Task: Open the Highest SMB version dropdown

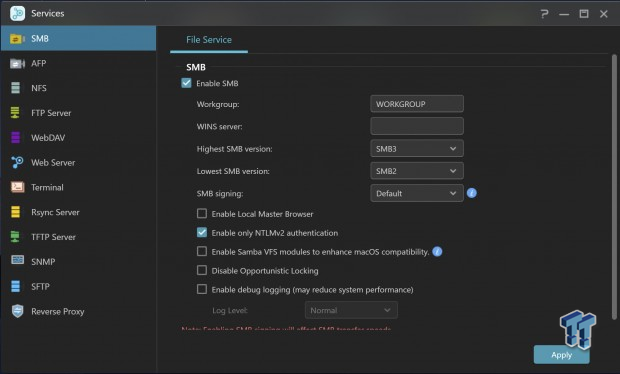Action: [x=417, y=149]
